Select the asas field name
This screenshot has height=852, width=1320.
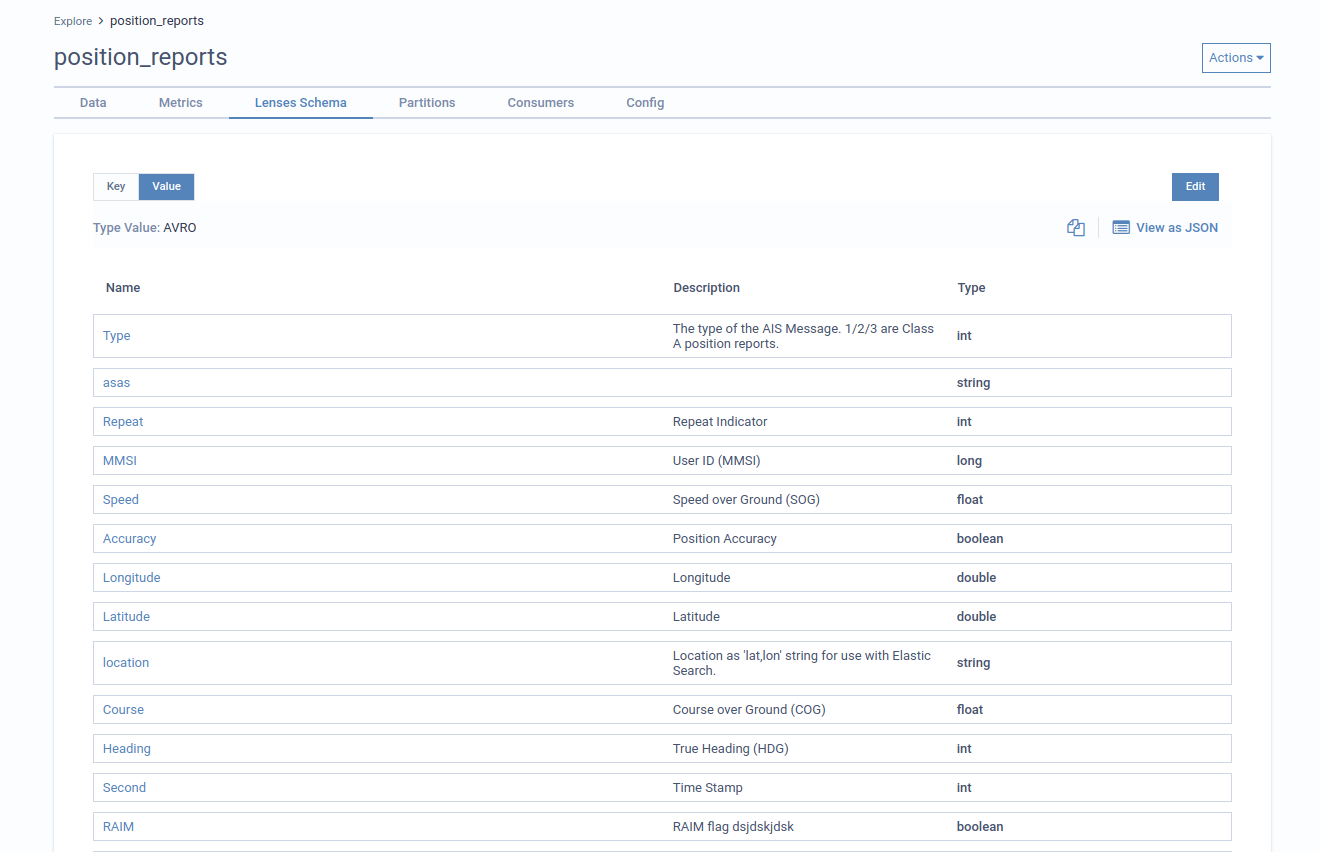(117, 383)
